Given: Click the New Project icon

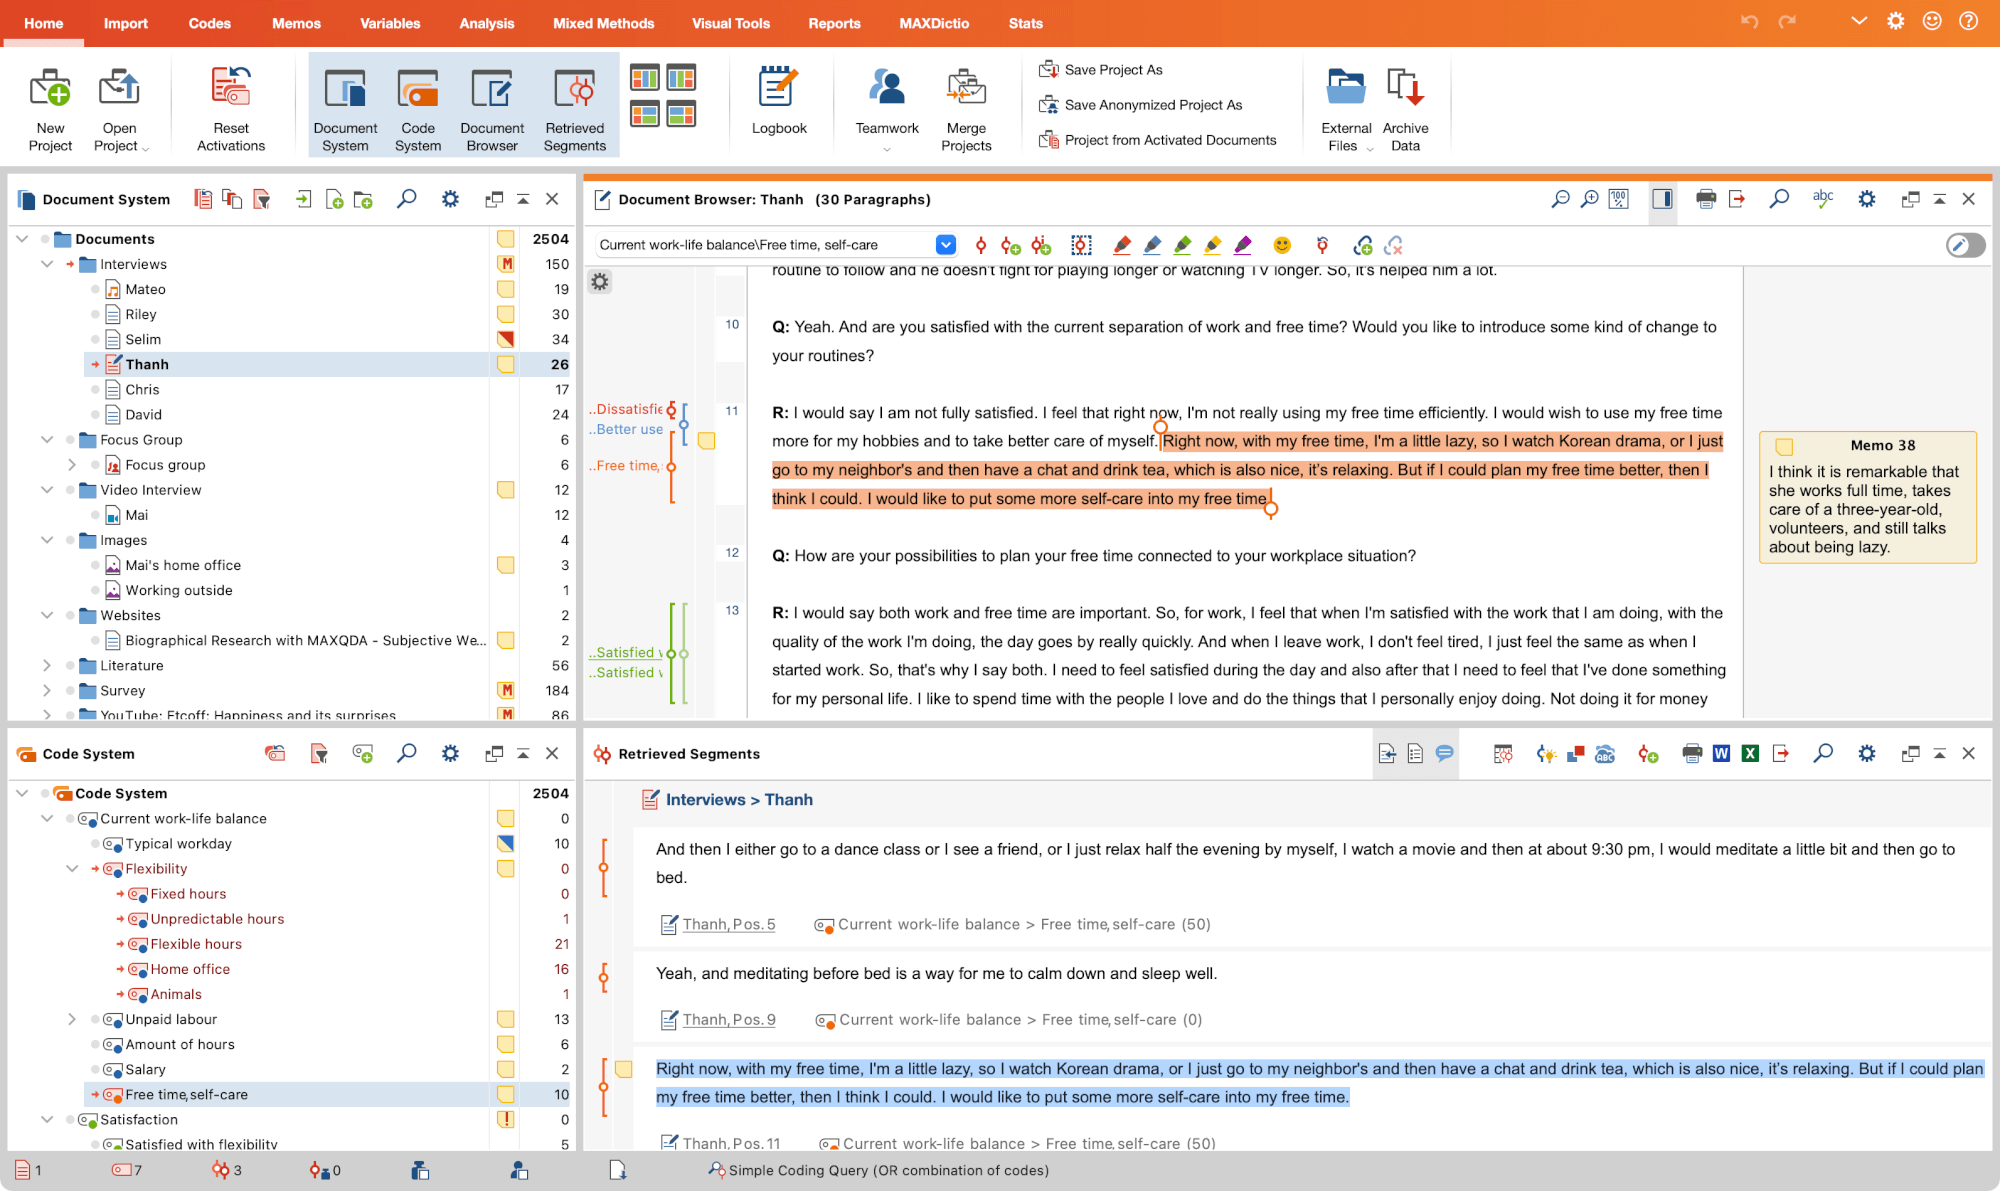Looking at the screenshot, I should click(50, 88).
